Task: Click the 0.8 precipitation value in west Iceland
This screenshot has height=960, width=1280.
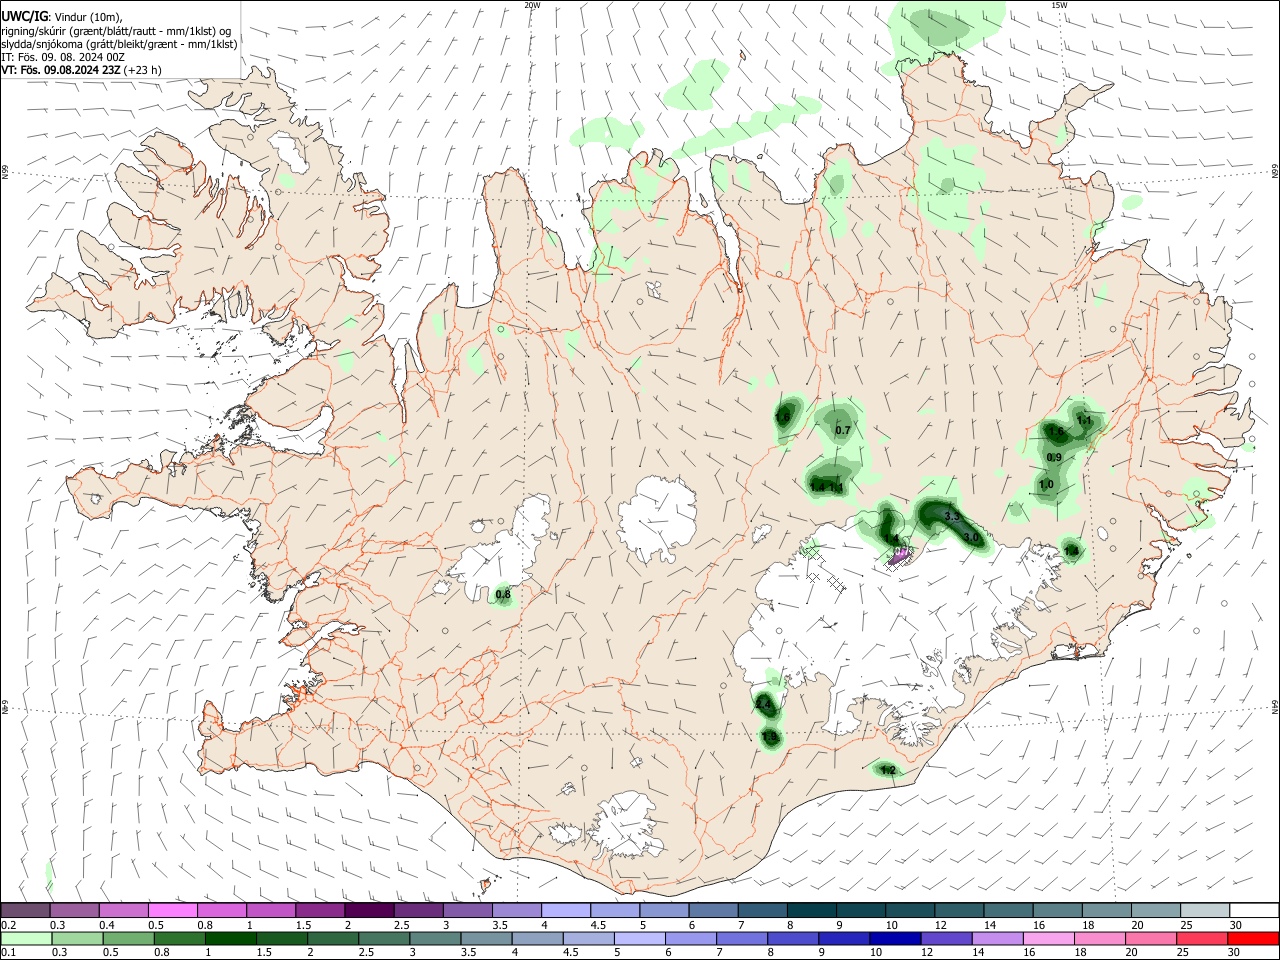Action: [503, 594]
